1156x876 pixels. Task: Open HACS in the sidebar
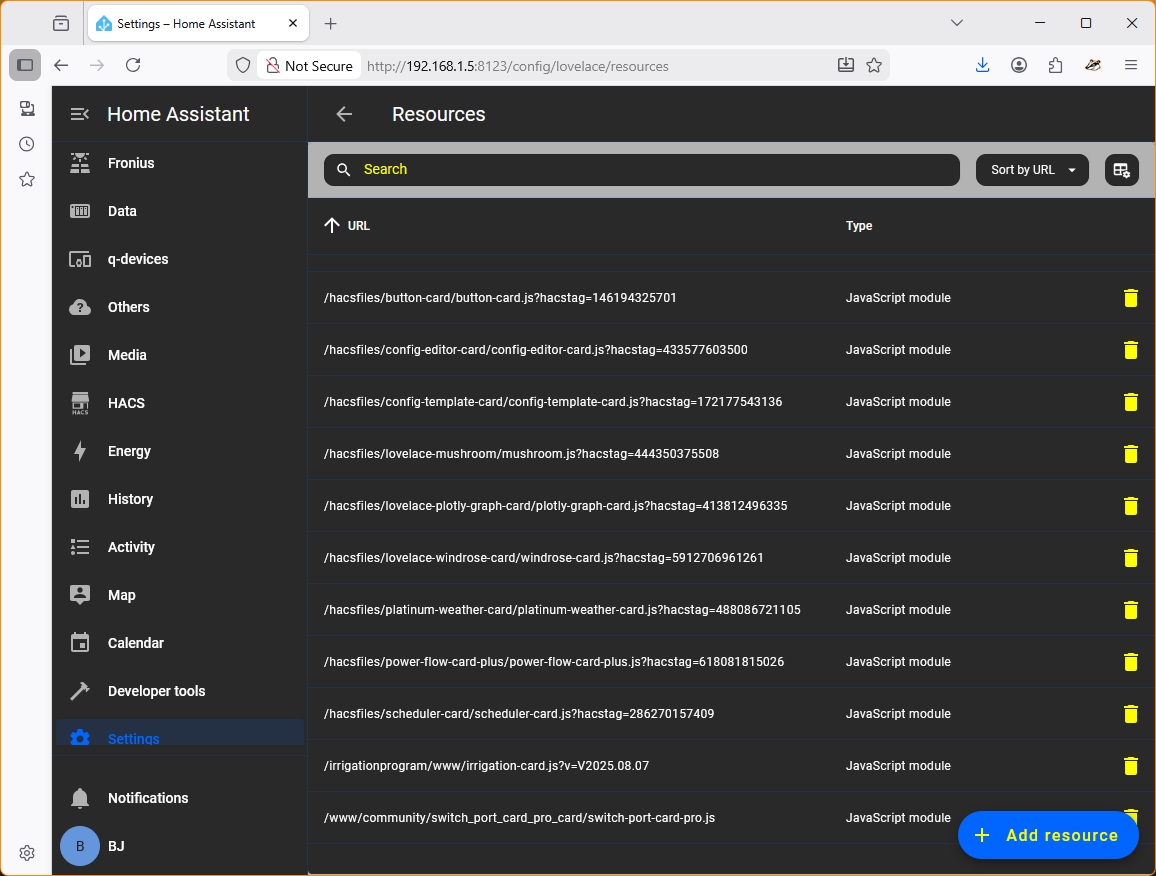pyautogui.click(x=126, y=403)
